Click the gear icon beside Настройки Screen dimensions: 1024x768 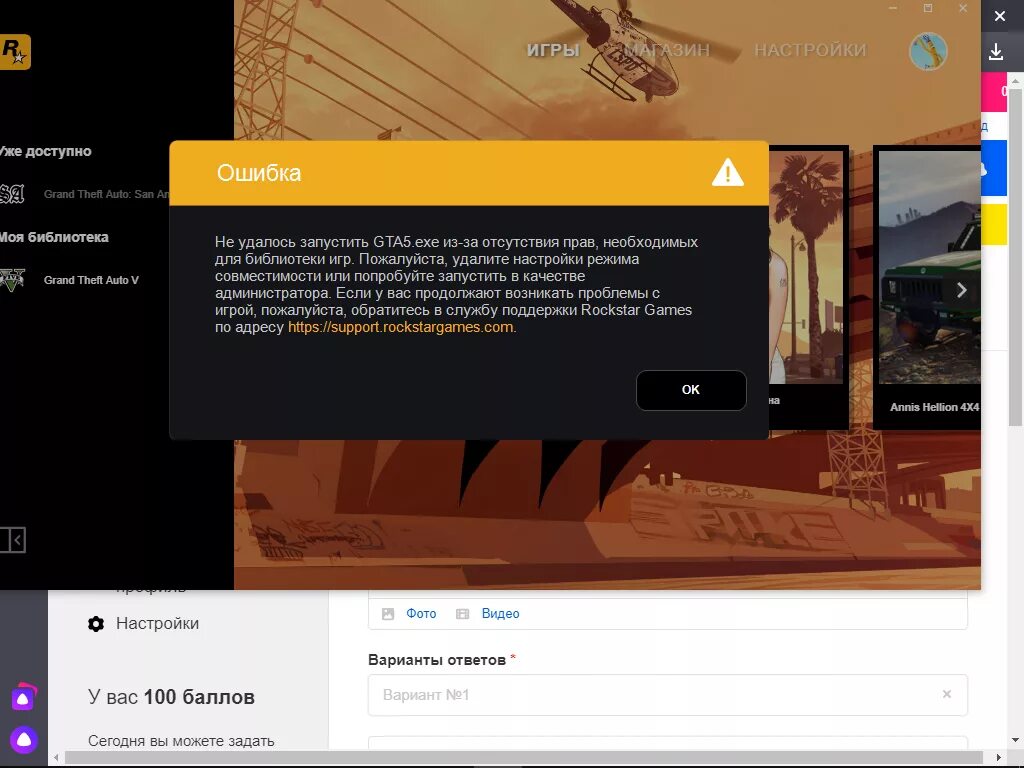(96, 624)
